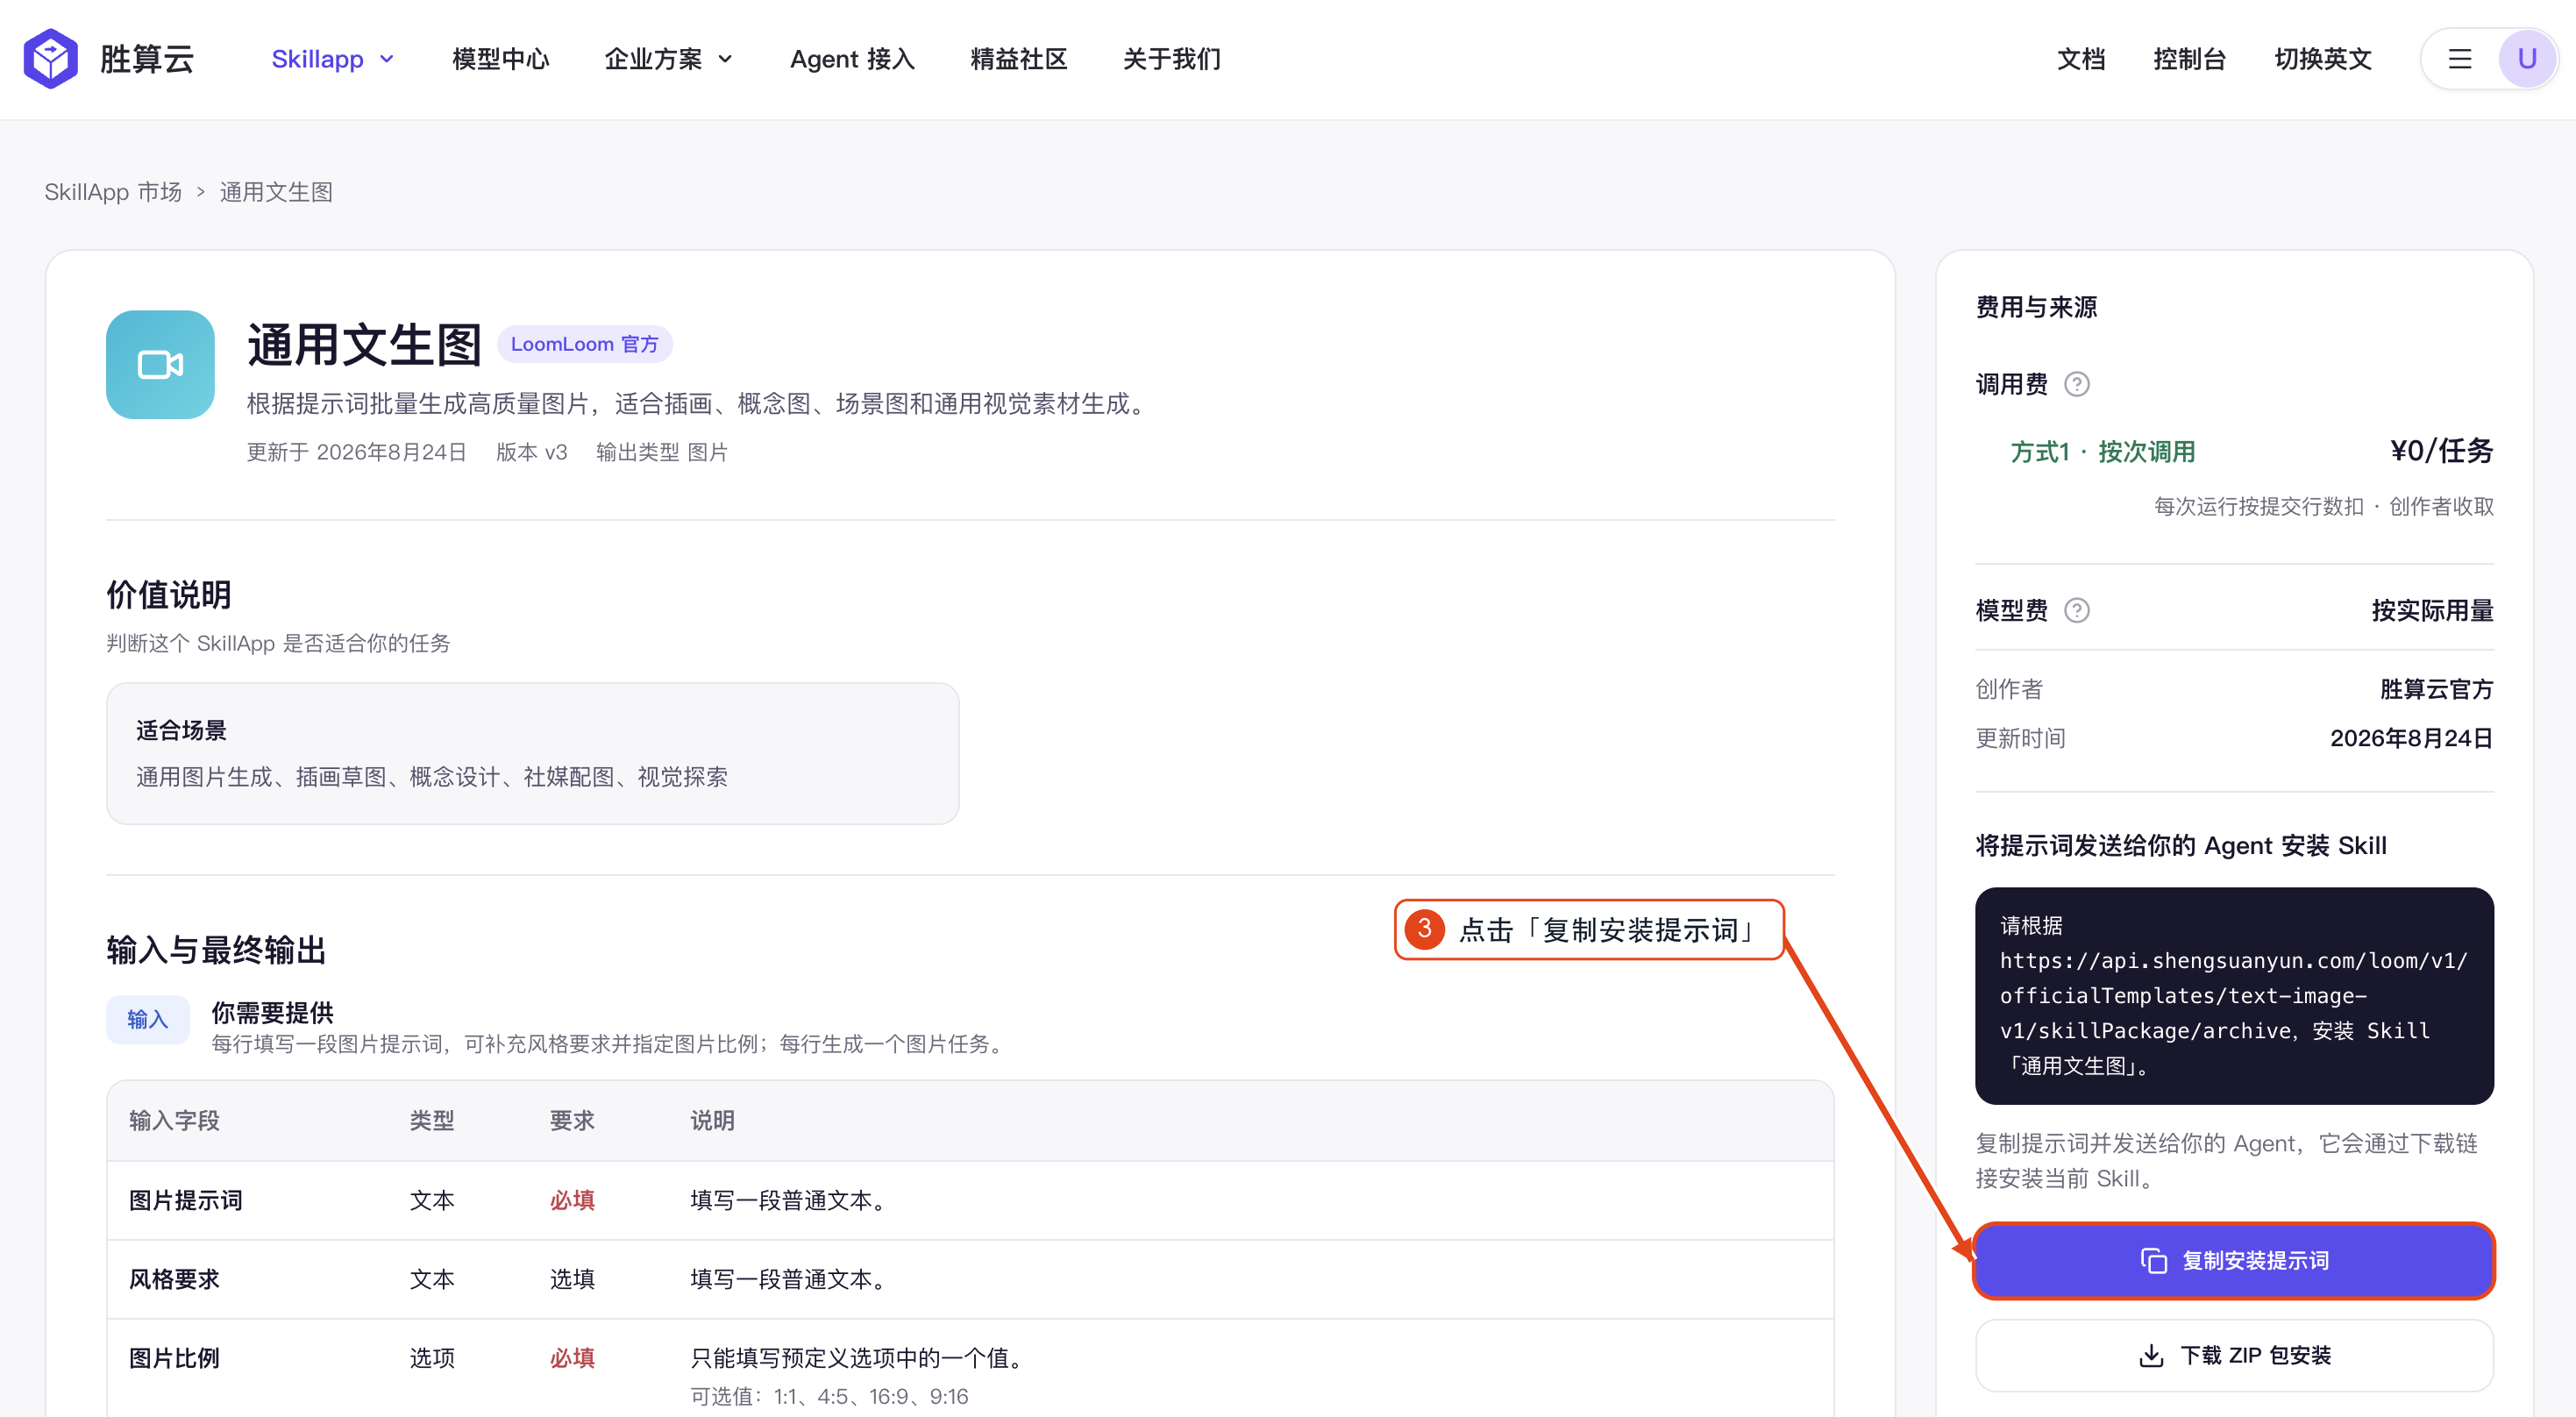Image resolution: width=2576 pixels, height=1417 pixels.
Task: Click the 下载 ZIP 包安装 button
Action: 2233,1355
